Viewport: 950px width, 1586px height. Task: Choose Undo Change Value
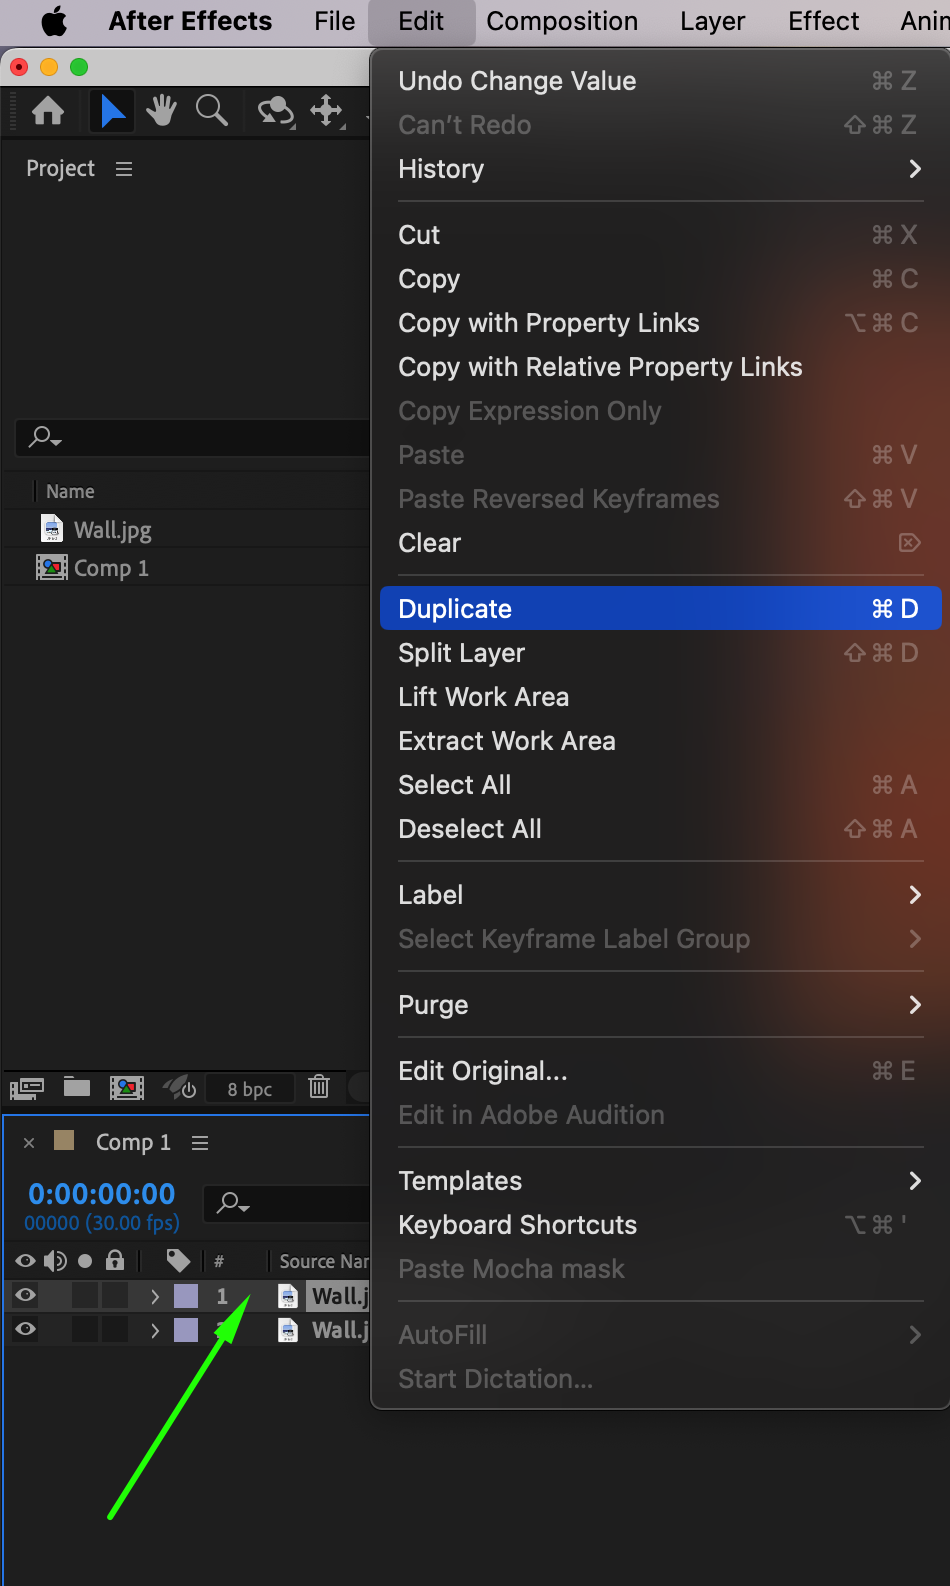(x=659, y=81)
